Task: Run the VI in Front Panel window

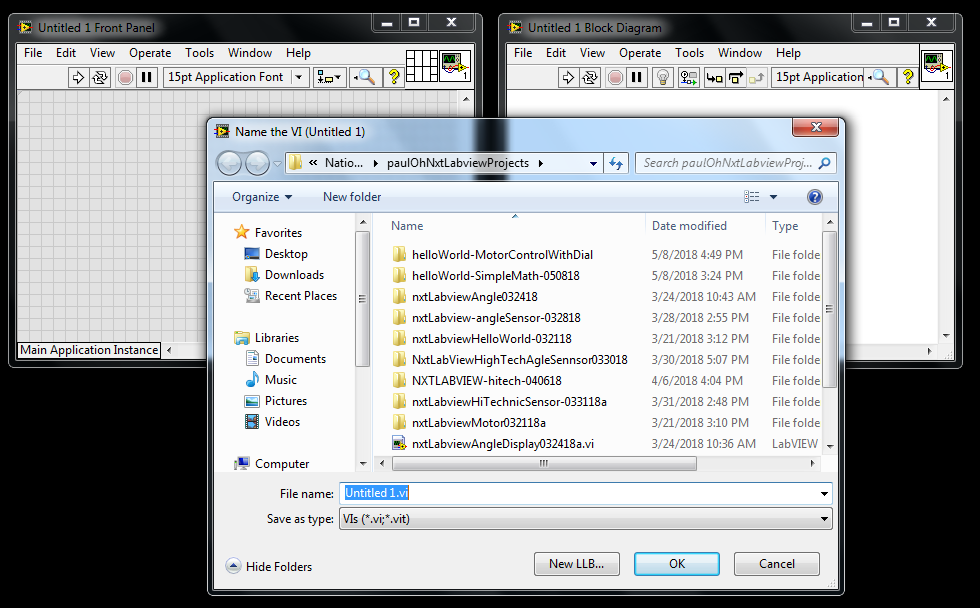Action: click(x=78, y=77)
